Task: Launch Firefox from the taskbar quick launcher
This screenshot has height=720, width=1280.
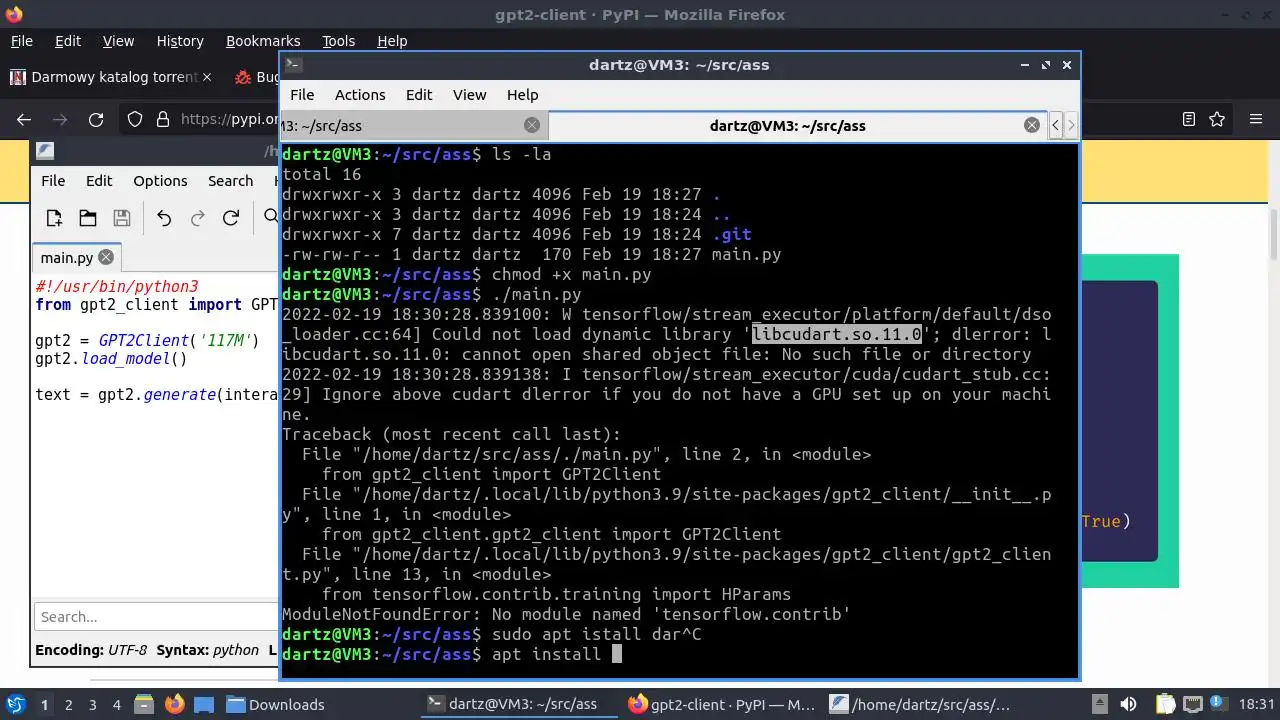Action: 174,704
